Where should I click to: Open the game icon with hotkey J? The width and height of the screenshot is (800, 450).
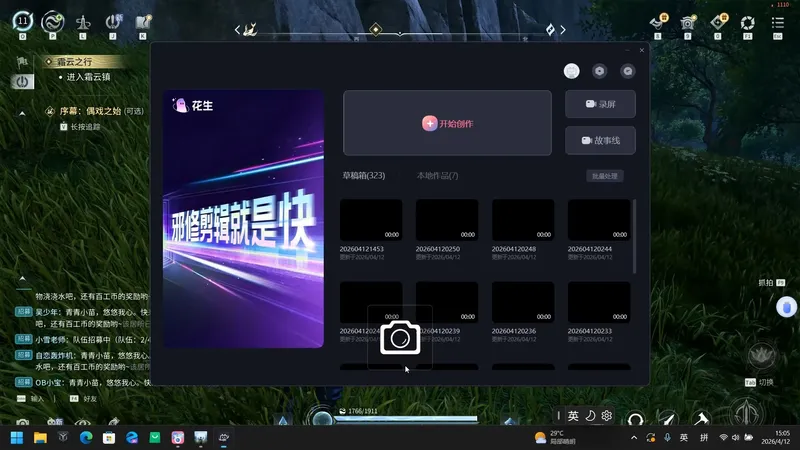pyautogui.click(x=113, y=23)
